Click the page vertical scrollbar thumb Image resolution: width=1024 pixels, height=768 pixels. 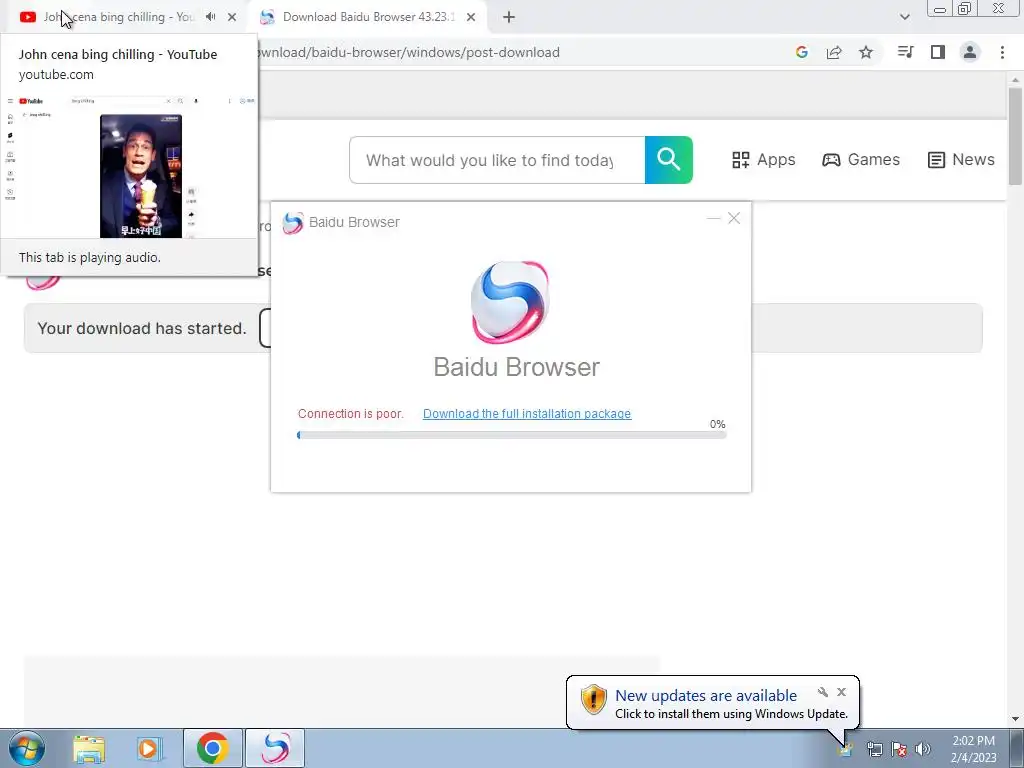tap(1015, 135)
